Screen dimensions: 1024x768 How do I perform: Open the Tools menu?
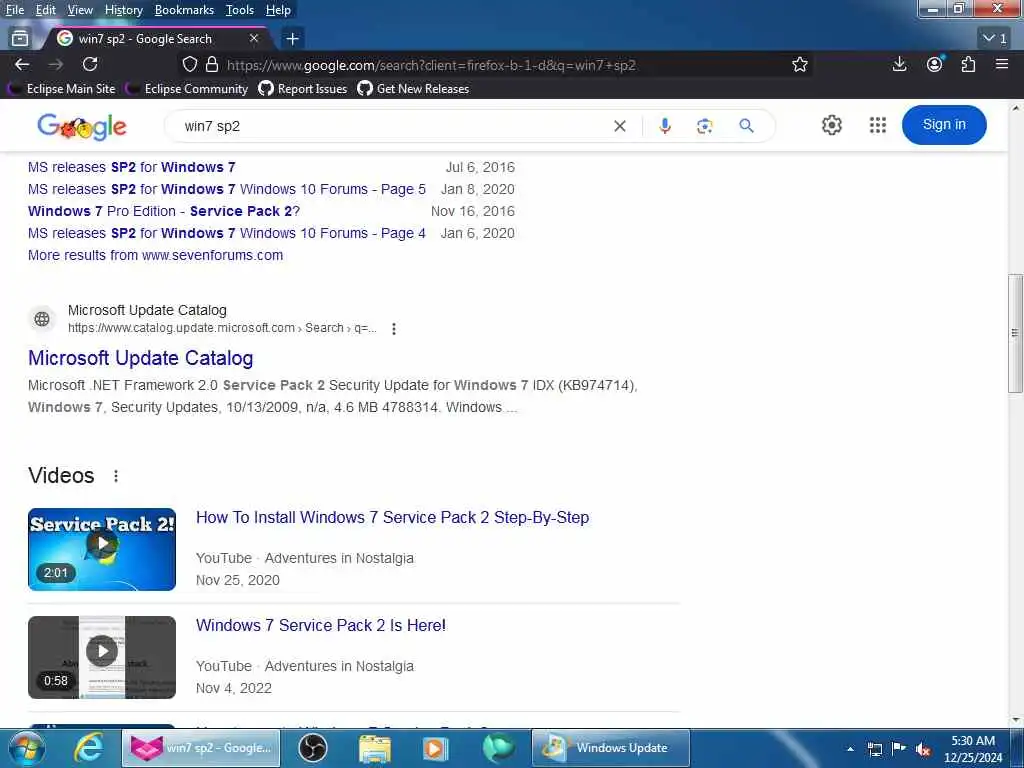(240, 10)
